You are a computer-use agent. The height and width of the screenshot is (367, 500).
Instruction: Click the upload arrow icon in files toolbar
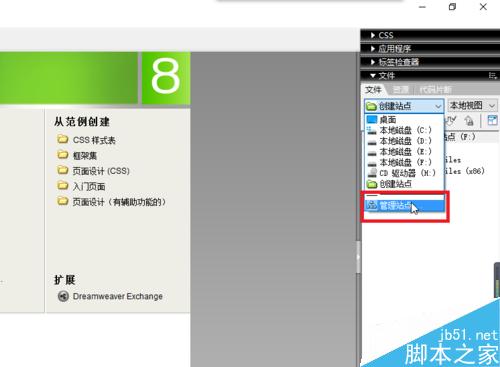coord(469,120)
